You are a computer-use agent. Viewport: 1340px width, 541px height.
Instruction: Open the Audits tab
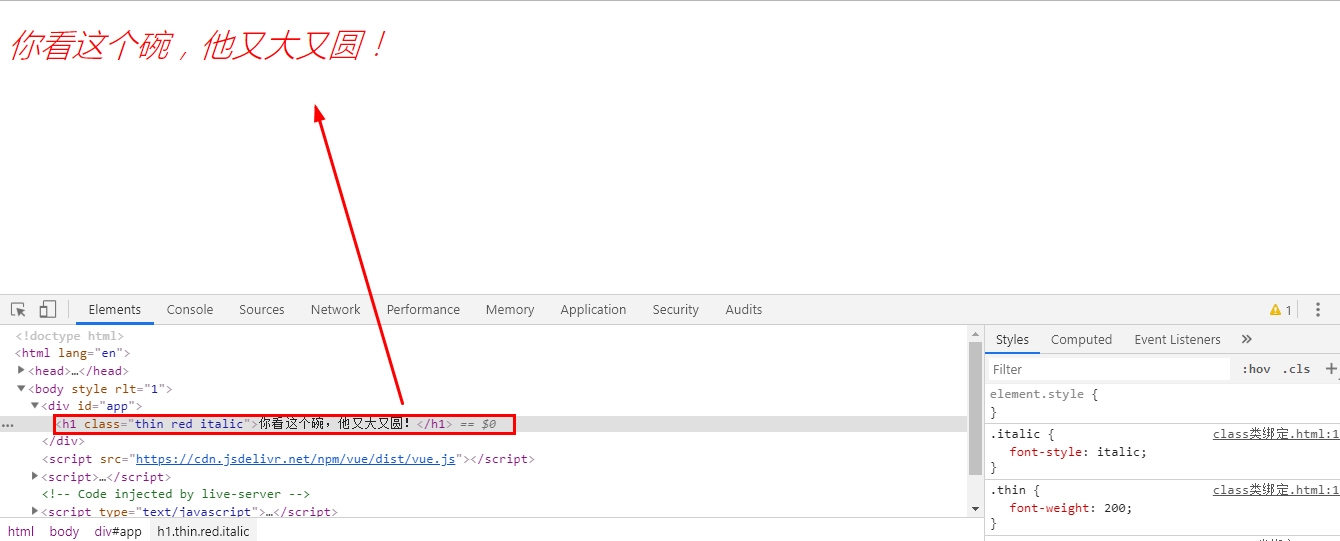click(x=744, y=310)
